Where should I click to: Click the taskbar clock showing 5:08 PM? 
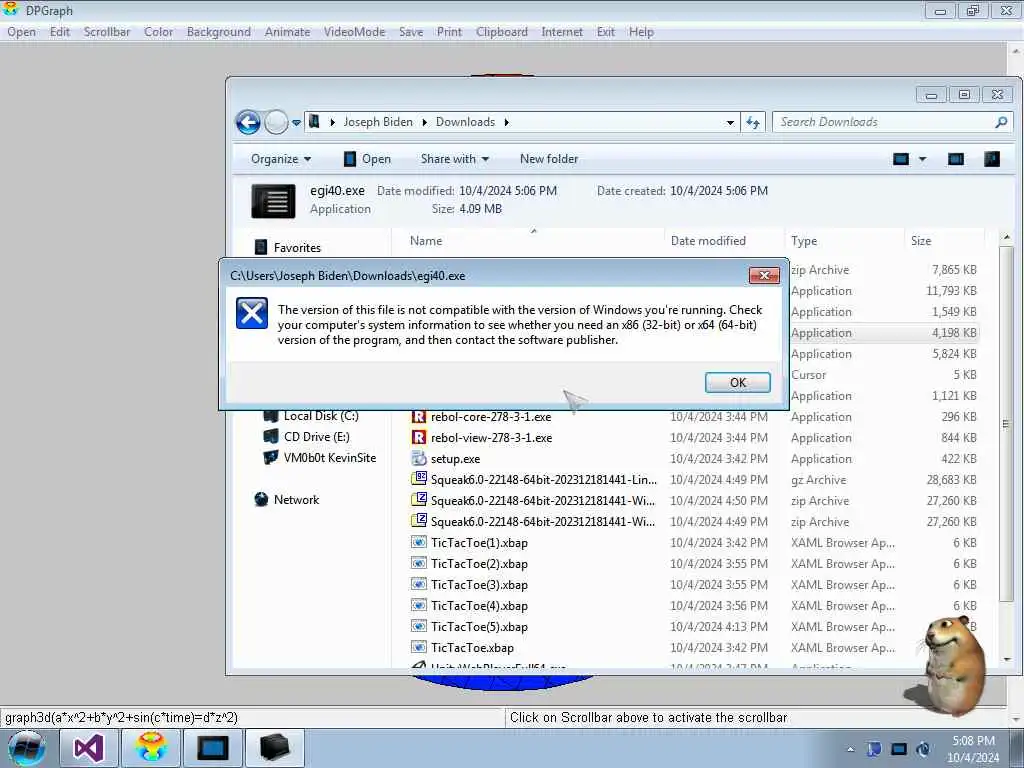(x=973, y=749)
